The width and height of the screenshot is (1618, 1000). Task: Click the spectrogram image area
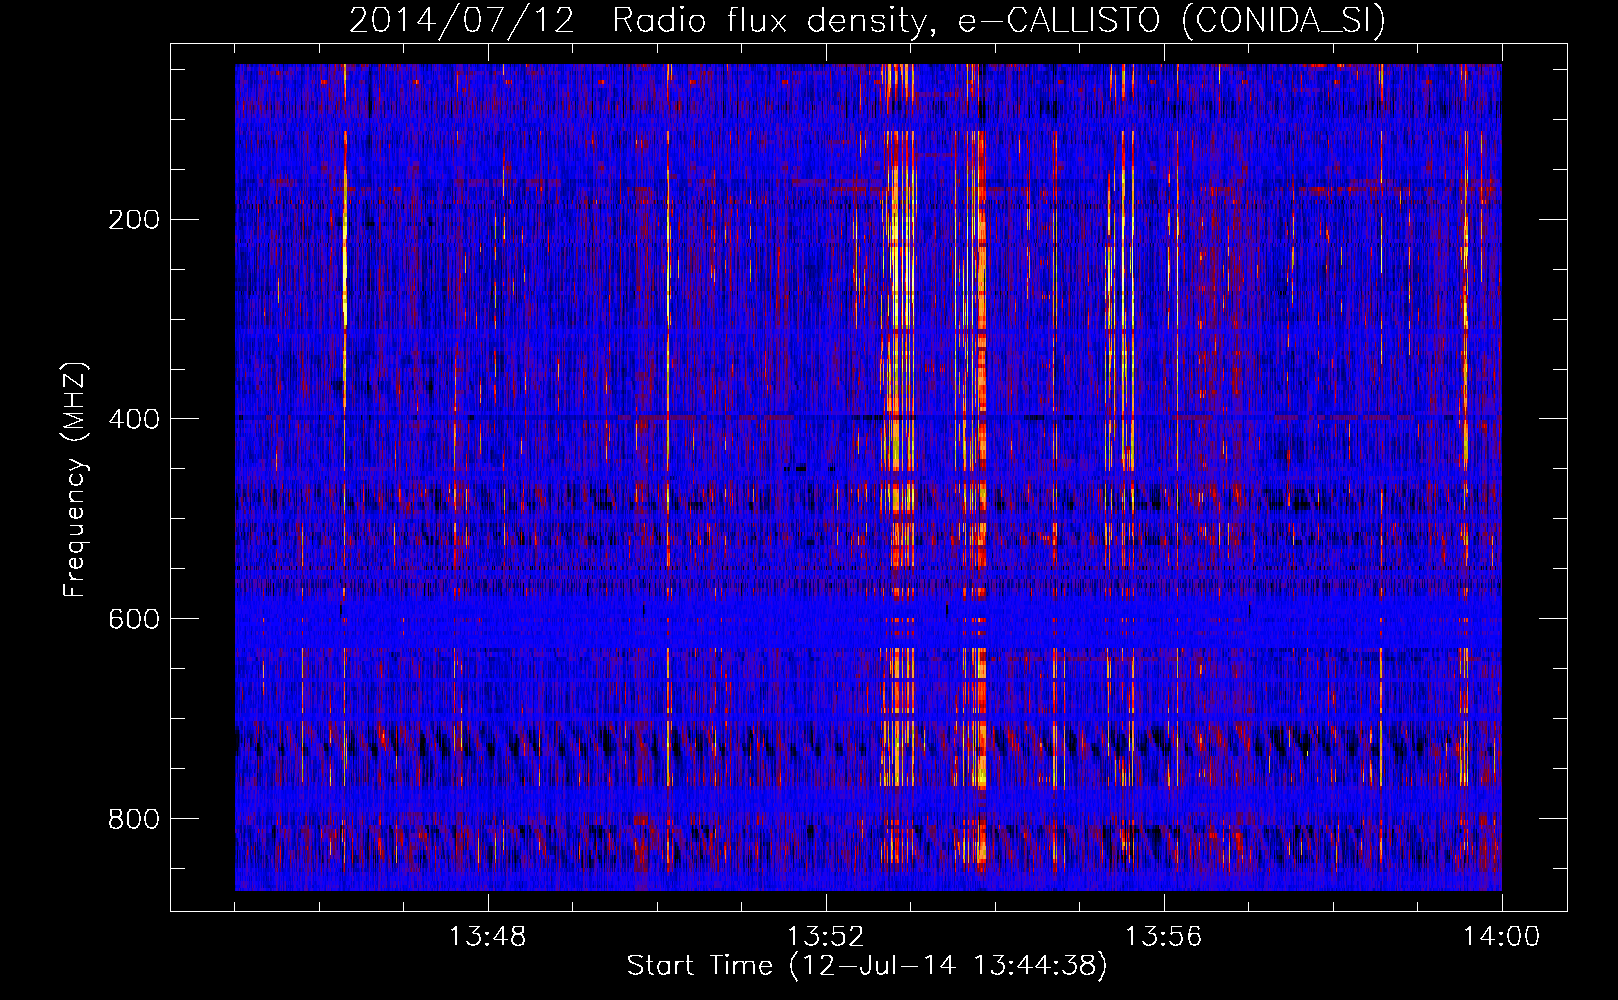coord(868,477)
